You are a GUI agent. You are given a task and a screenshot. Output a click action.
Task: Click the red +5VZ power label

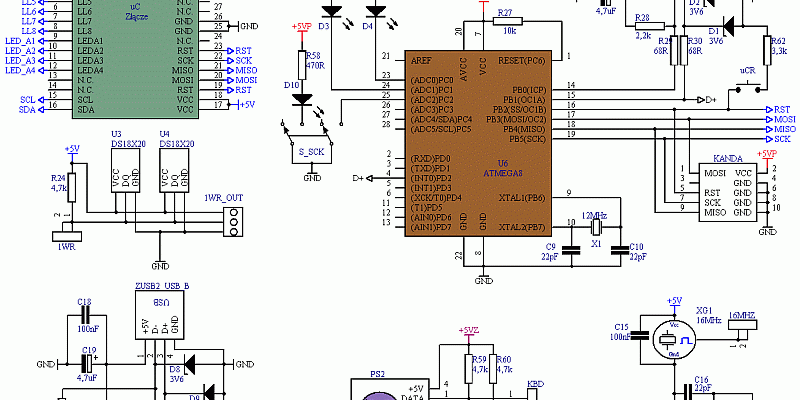pyautogui.click(x=467, y=331)
